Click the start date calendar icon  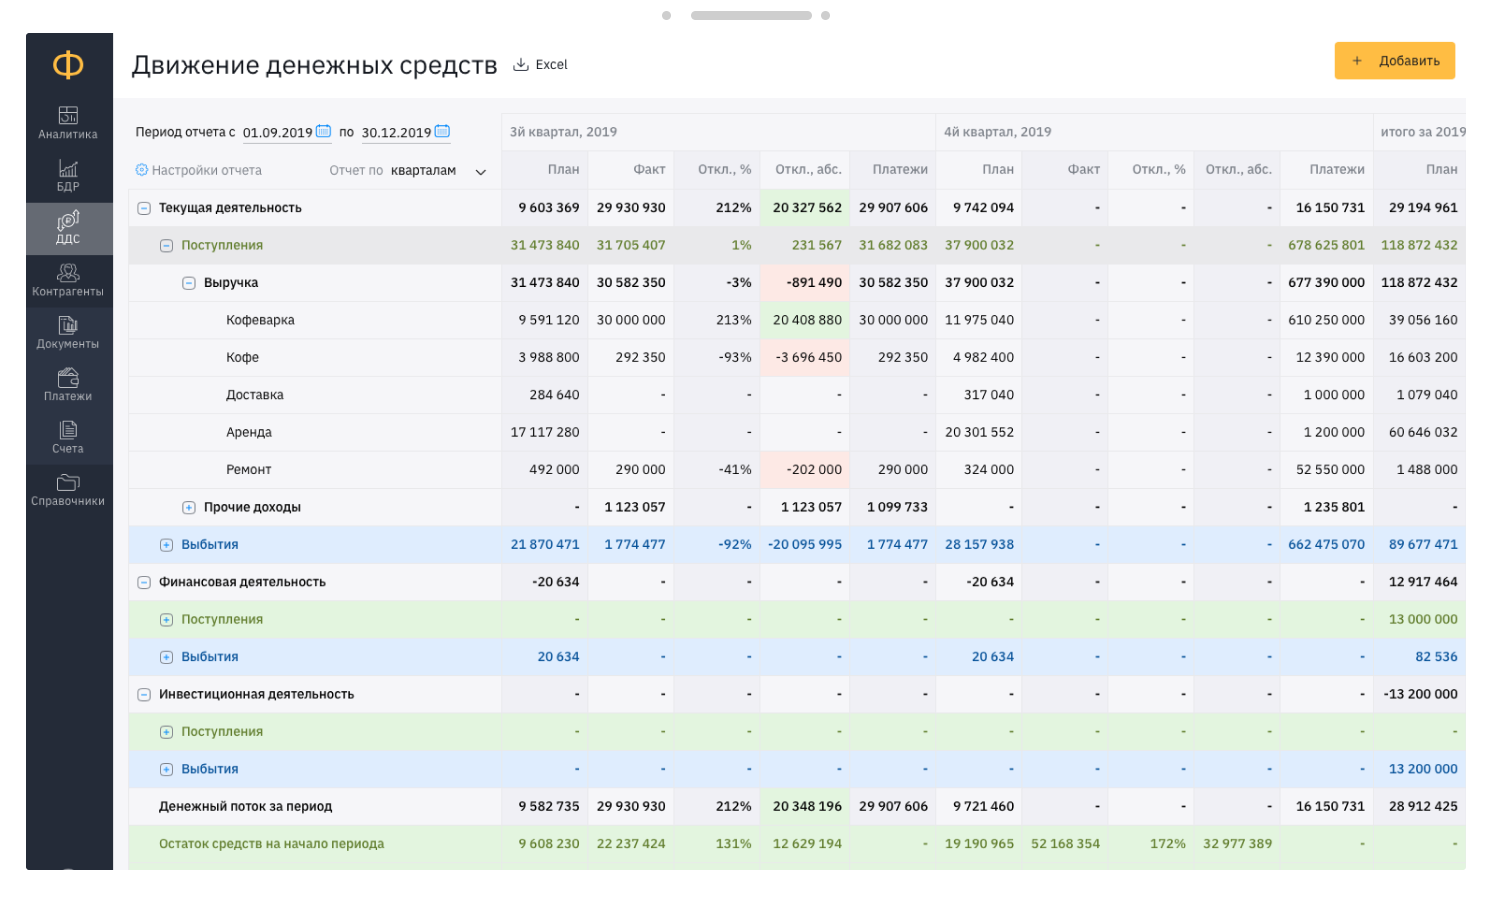pos(324,131)
